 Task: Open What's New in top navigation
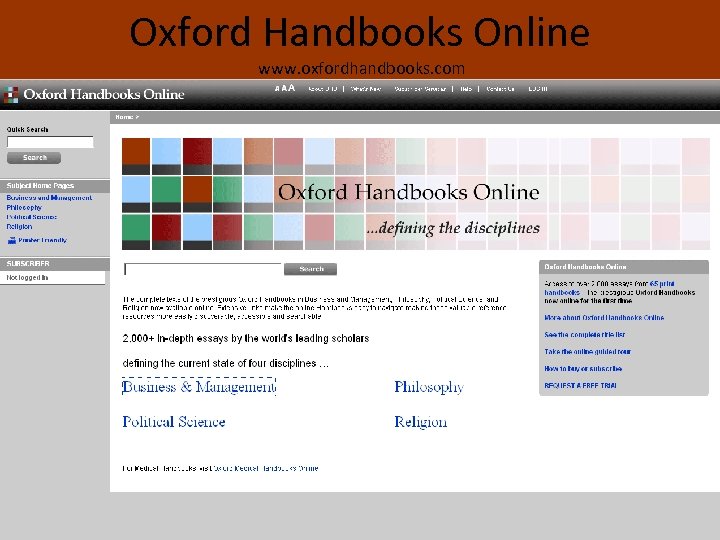pyautogui.click(x=366, y=89)
